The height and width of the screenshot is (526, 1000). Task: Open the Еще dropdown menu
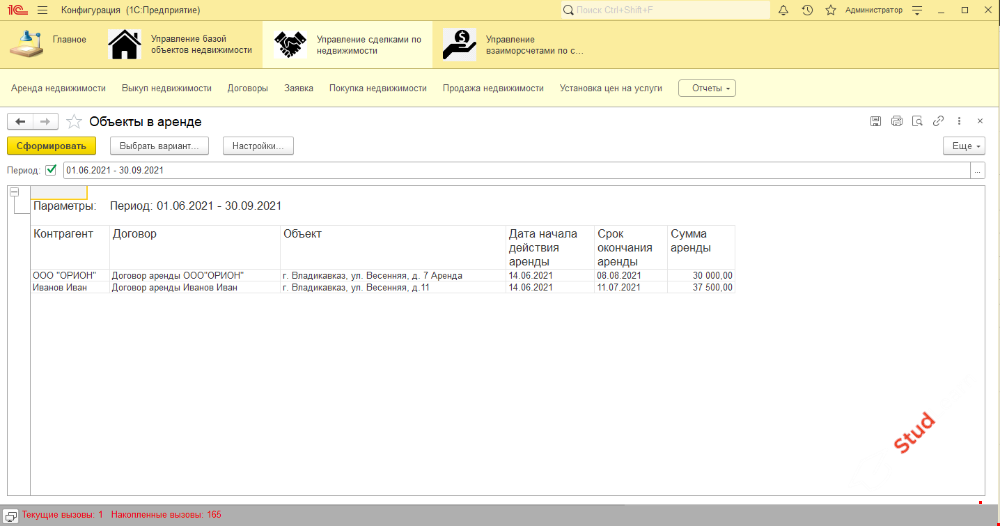pyautogui.click(x=964, y=146)
